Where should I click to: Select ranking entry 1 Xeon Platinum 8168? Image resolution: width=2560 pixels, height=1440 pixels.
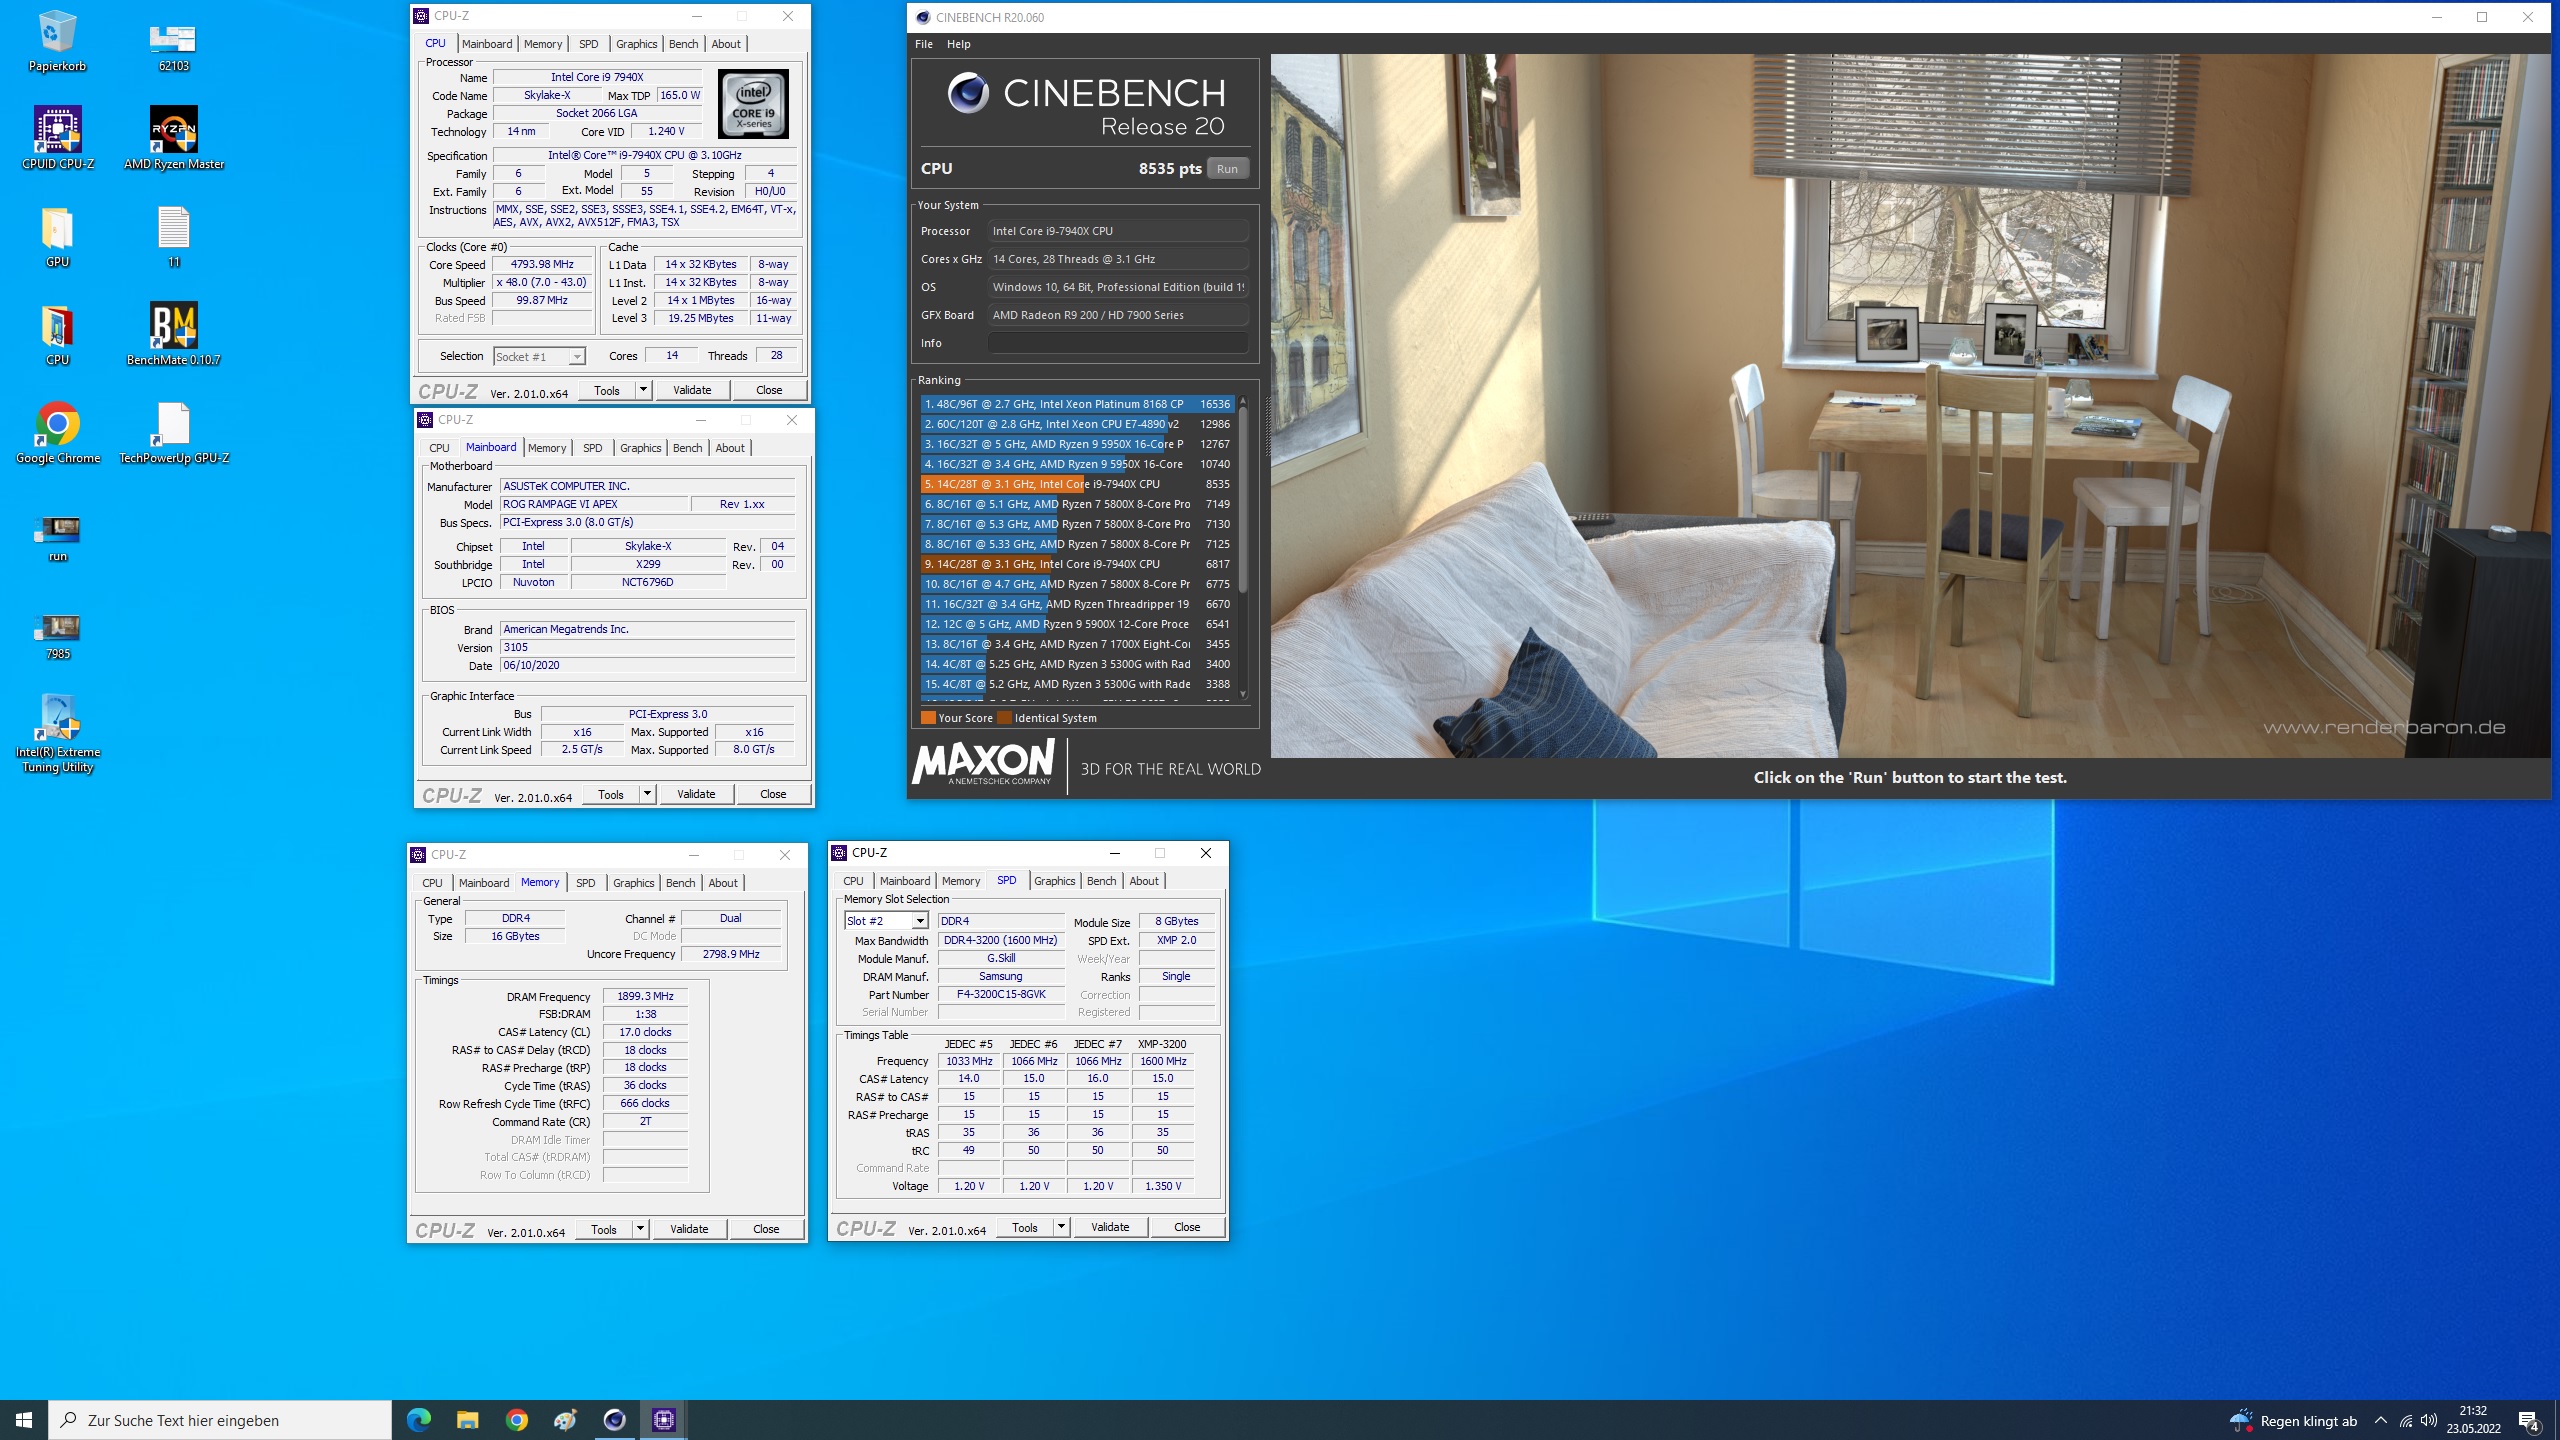pyautogui.click(x=1077, y=404)
